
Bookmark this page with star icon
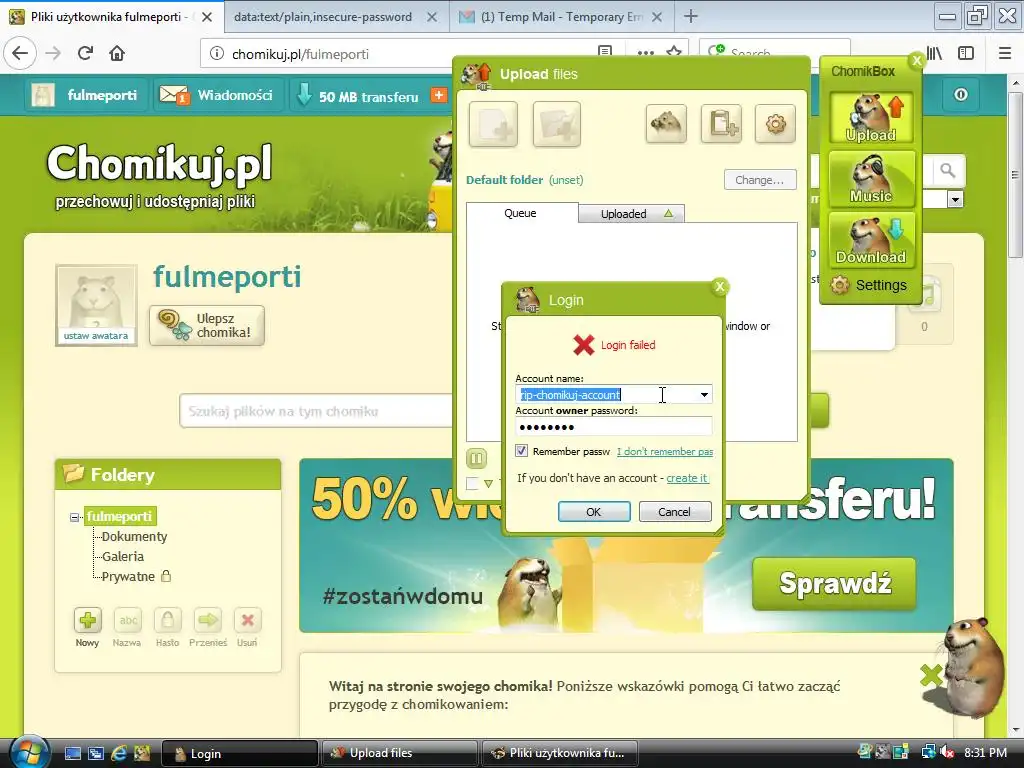coord(674,52)
